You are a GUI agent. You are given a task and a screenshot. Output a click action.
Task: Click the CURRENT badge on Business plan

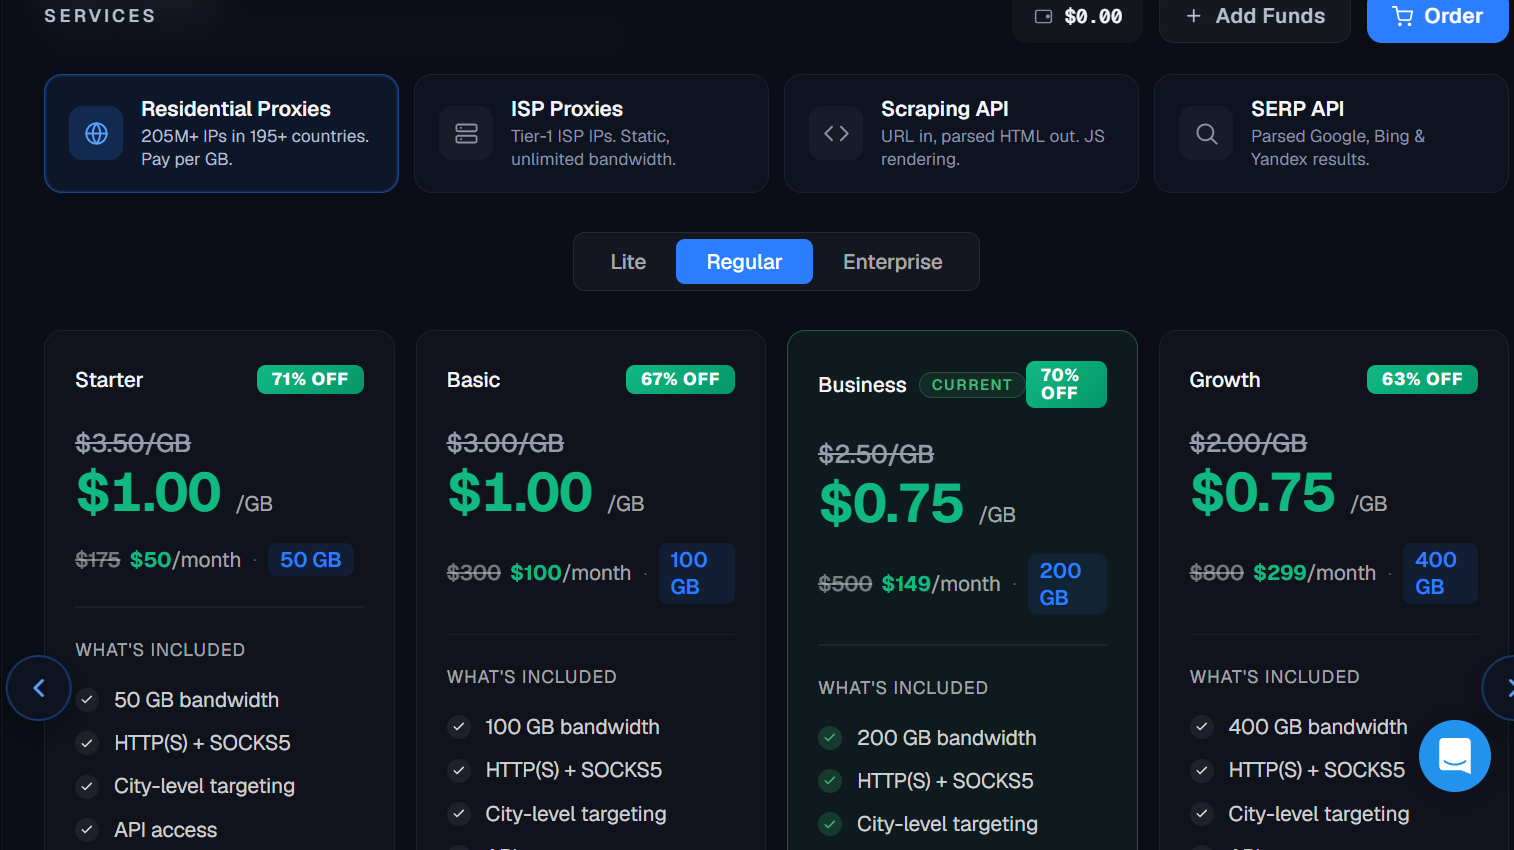(972, 385)
